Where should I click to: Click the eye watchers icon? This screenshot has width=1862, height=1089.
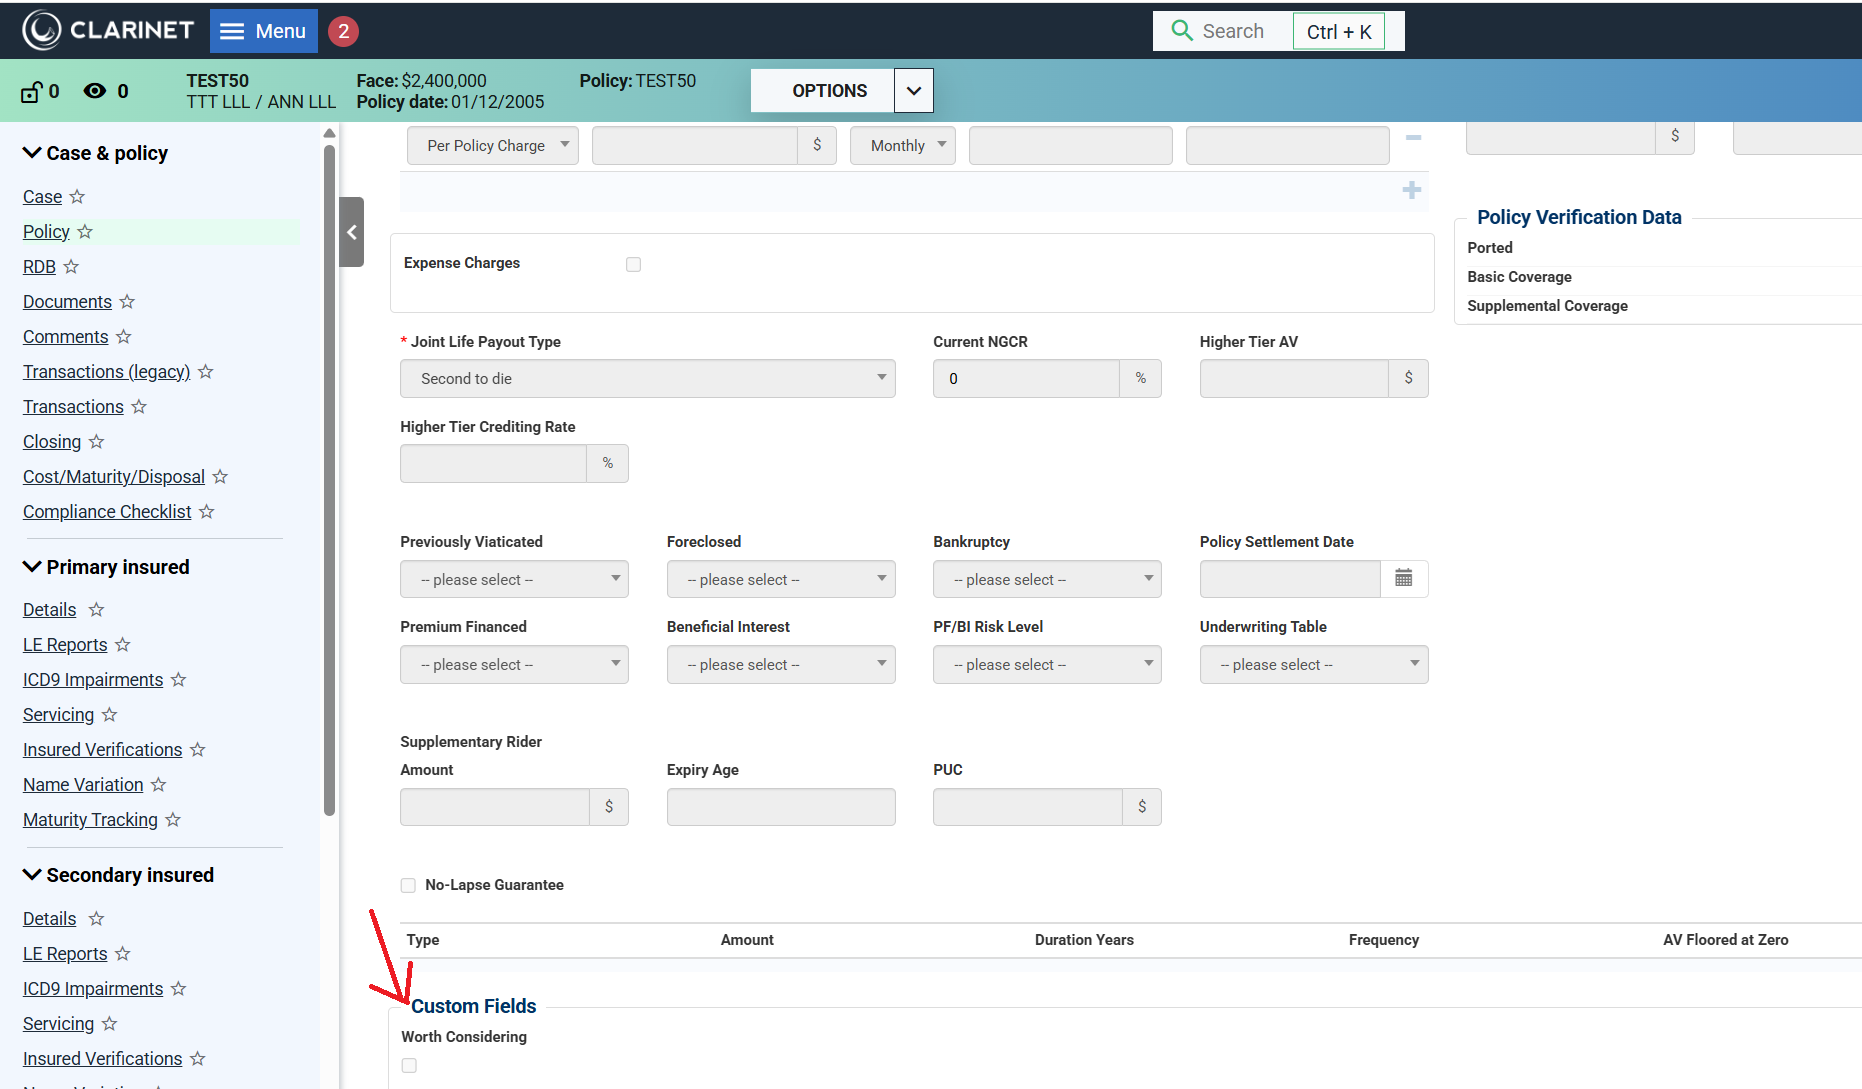pyautogui.click(x=95, y=91)
